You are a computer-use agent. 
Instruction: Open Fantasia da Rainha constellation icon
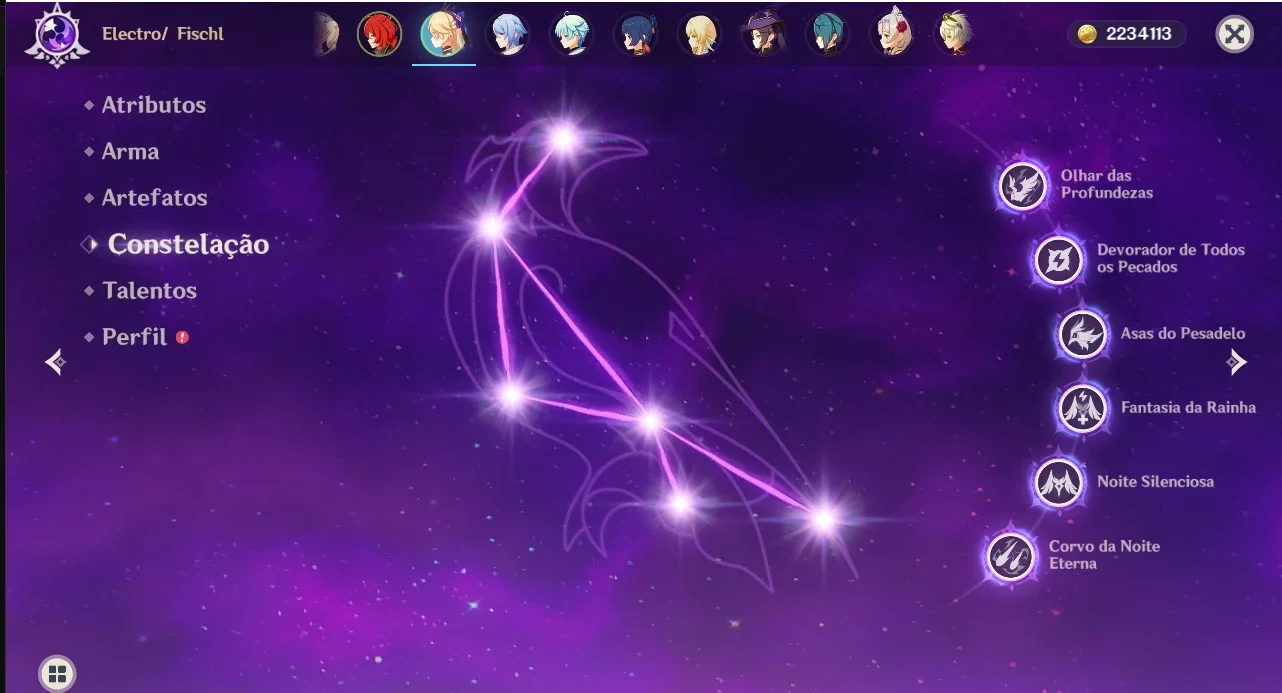(1082, 408)
